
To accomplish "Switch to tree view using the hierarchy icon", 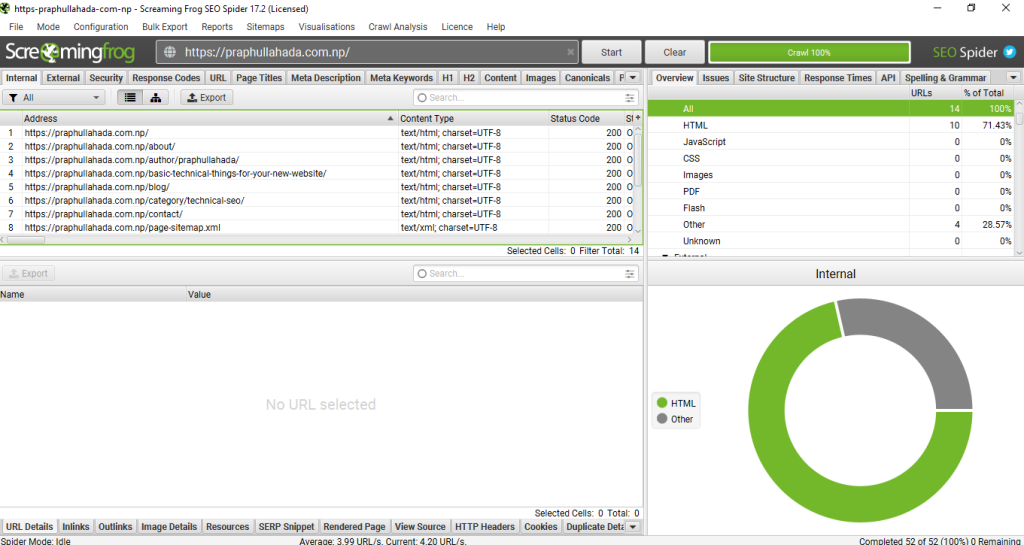I will [x=155, y=98].
